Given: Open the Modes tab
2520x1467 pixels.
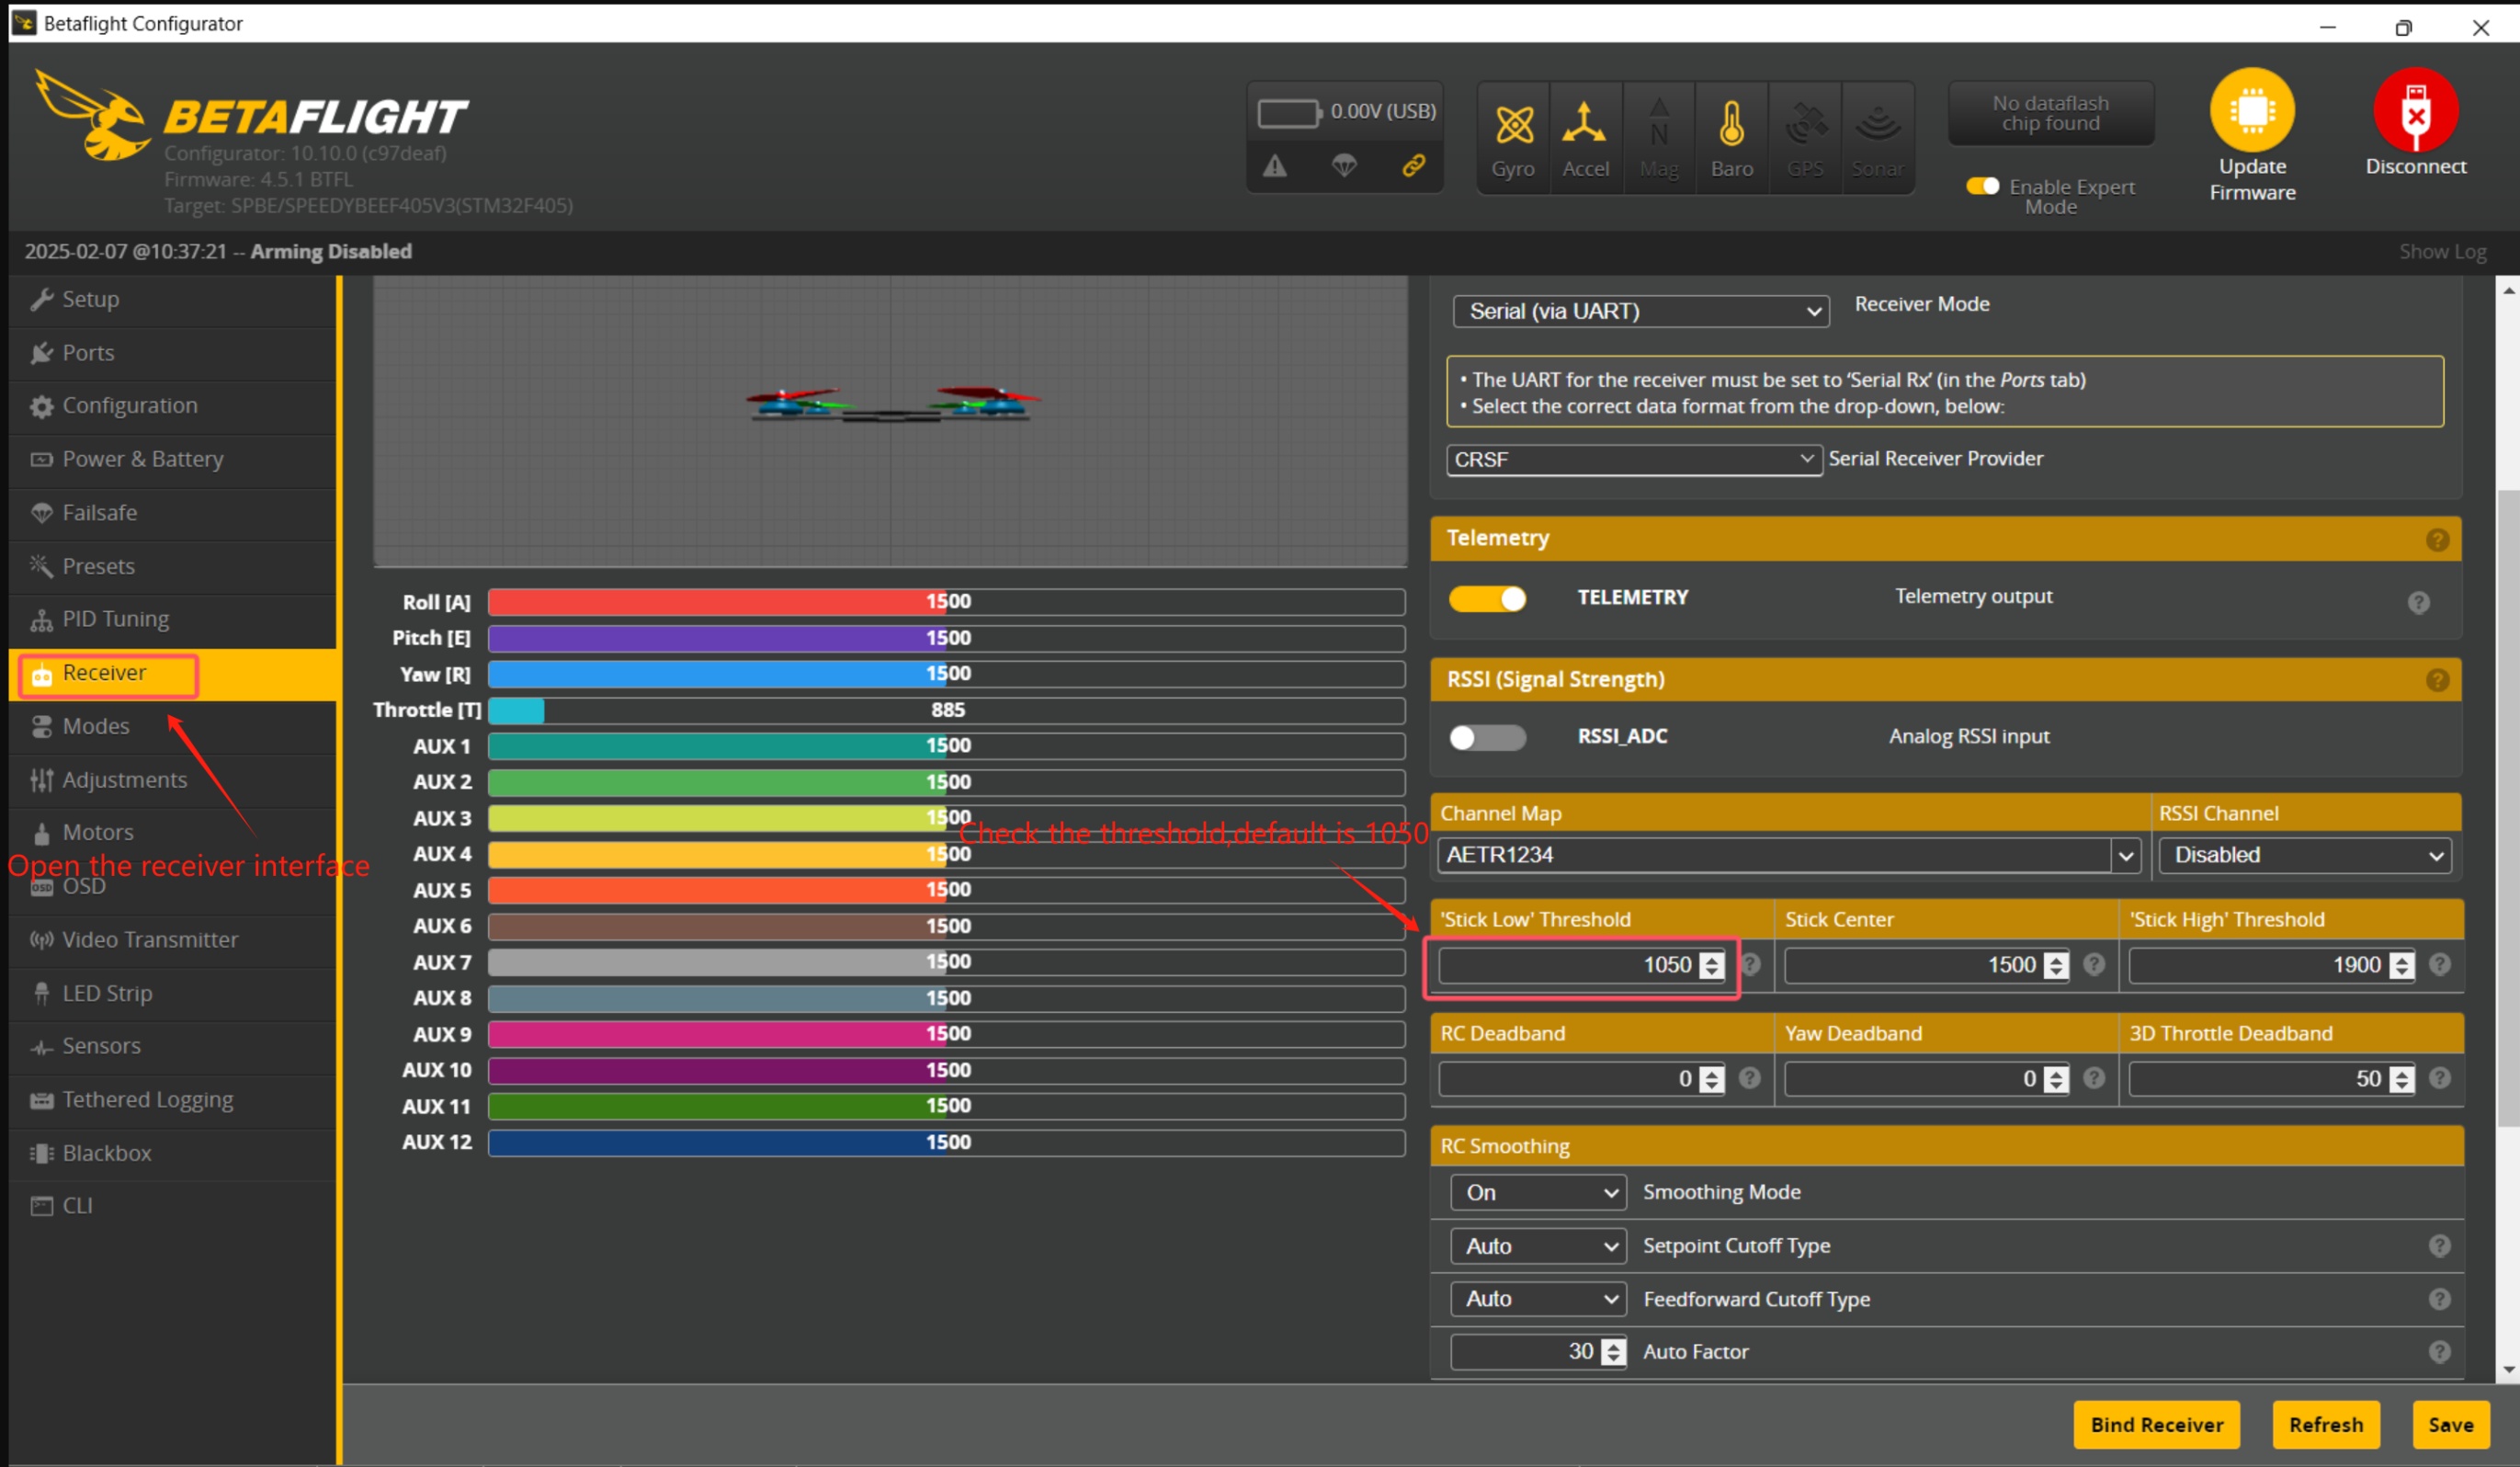Looking at the screenshot, I should 172,727.
